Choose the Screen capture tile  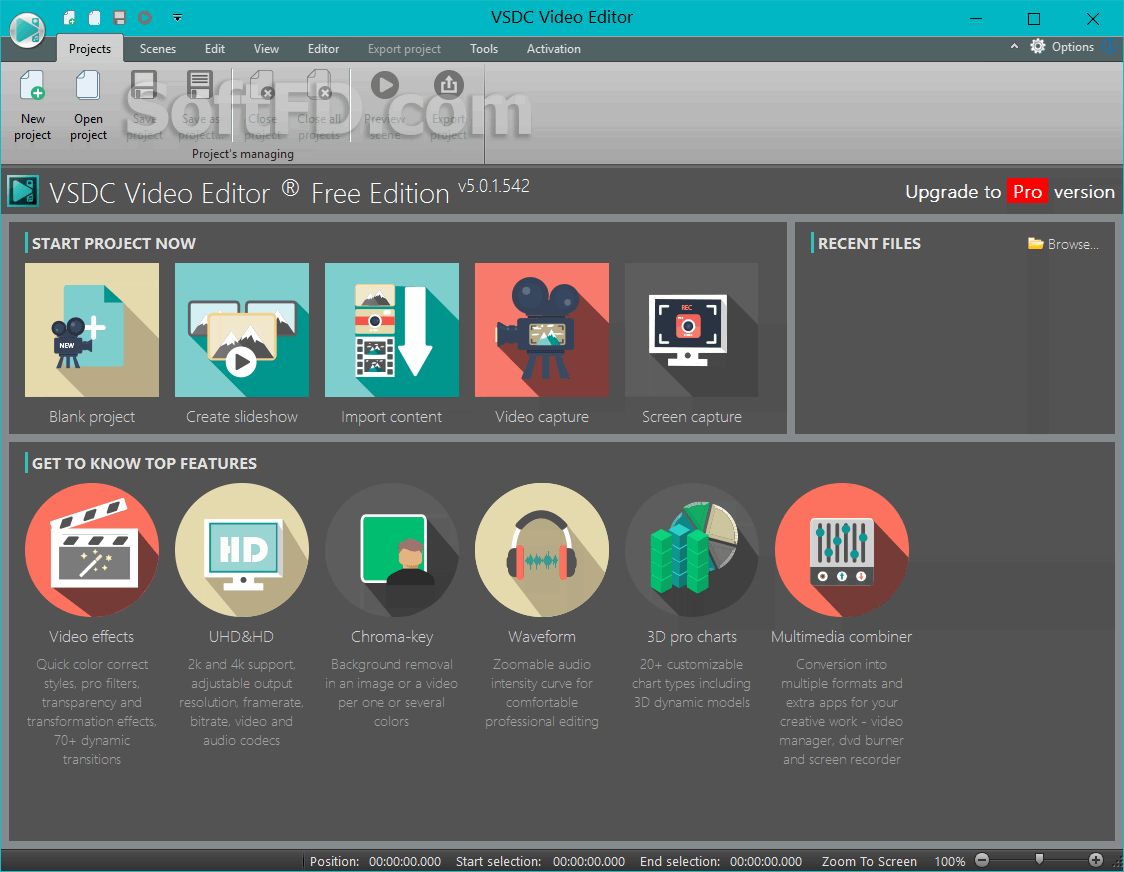tap(691, 330)
